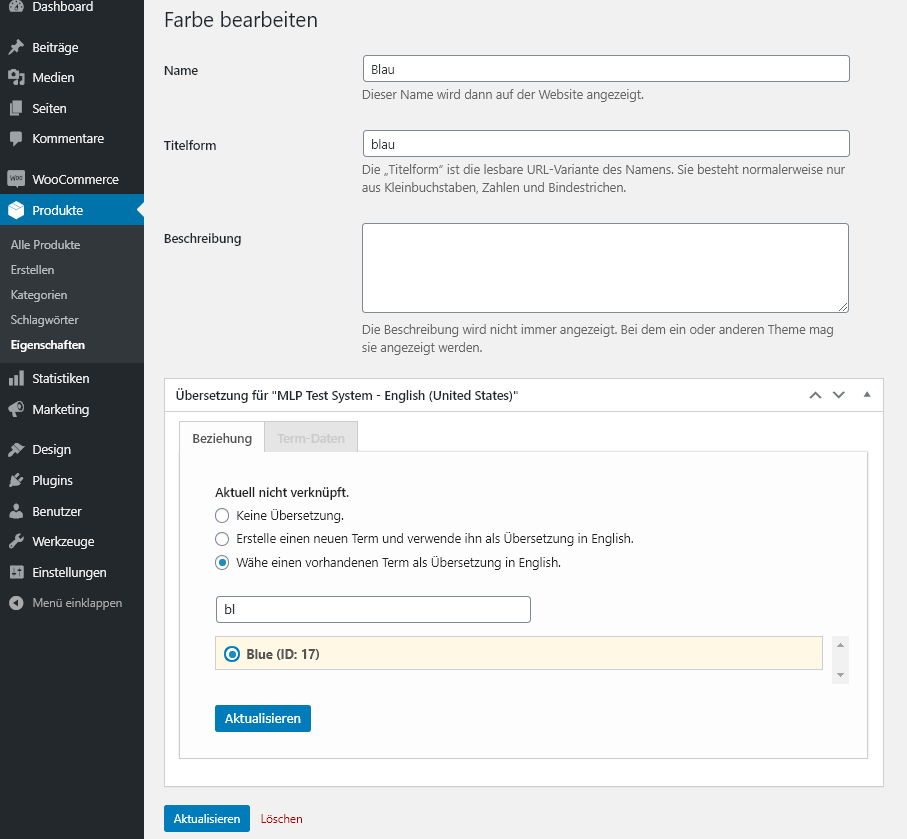Move the translation box down with chevron
The image size is (907, 839).
(839, 395)
